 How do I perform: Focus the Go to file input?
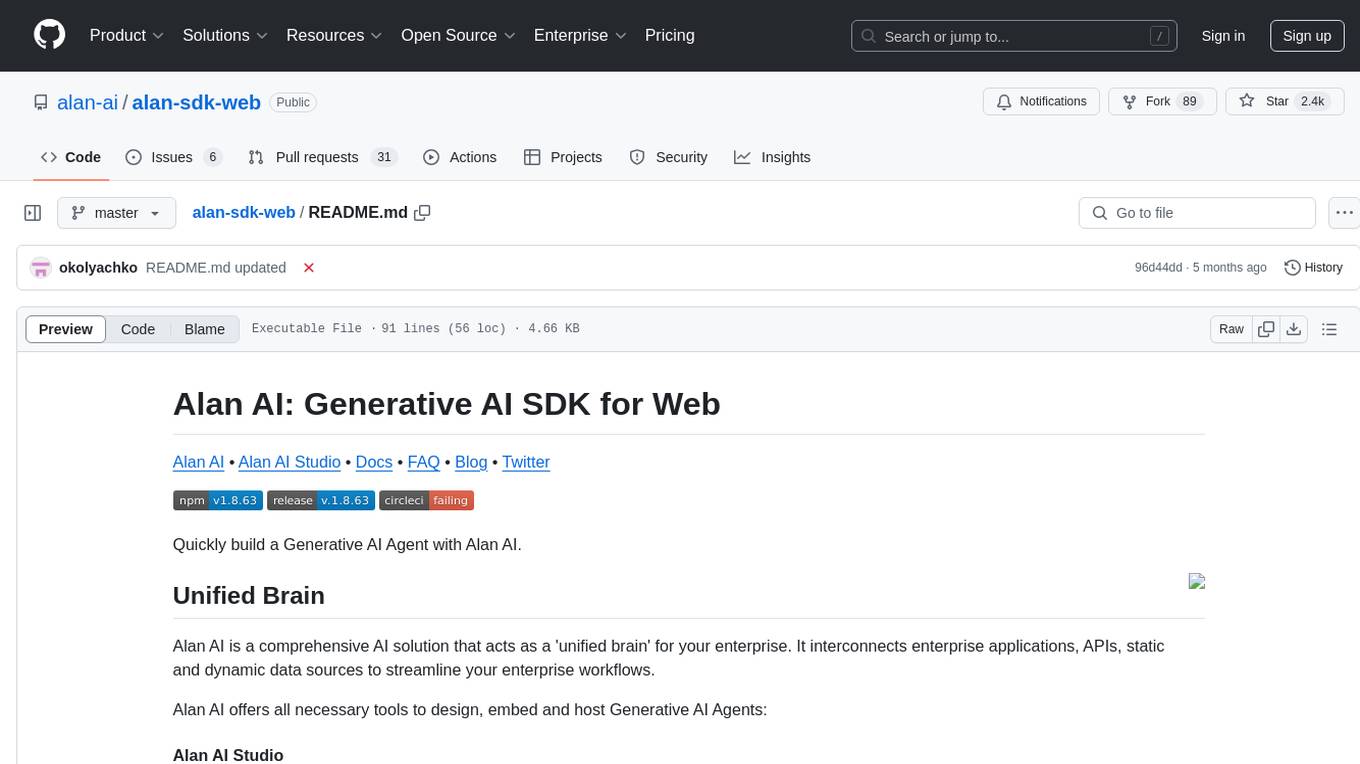[1197, 213]
